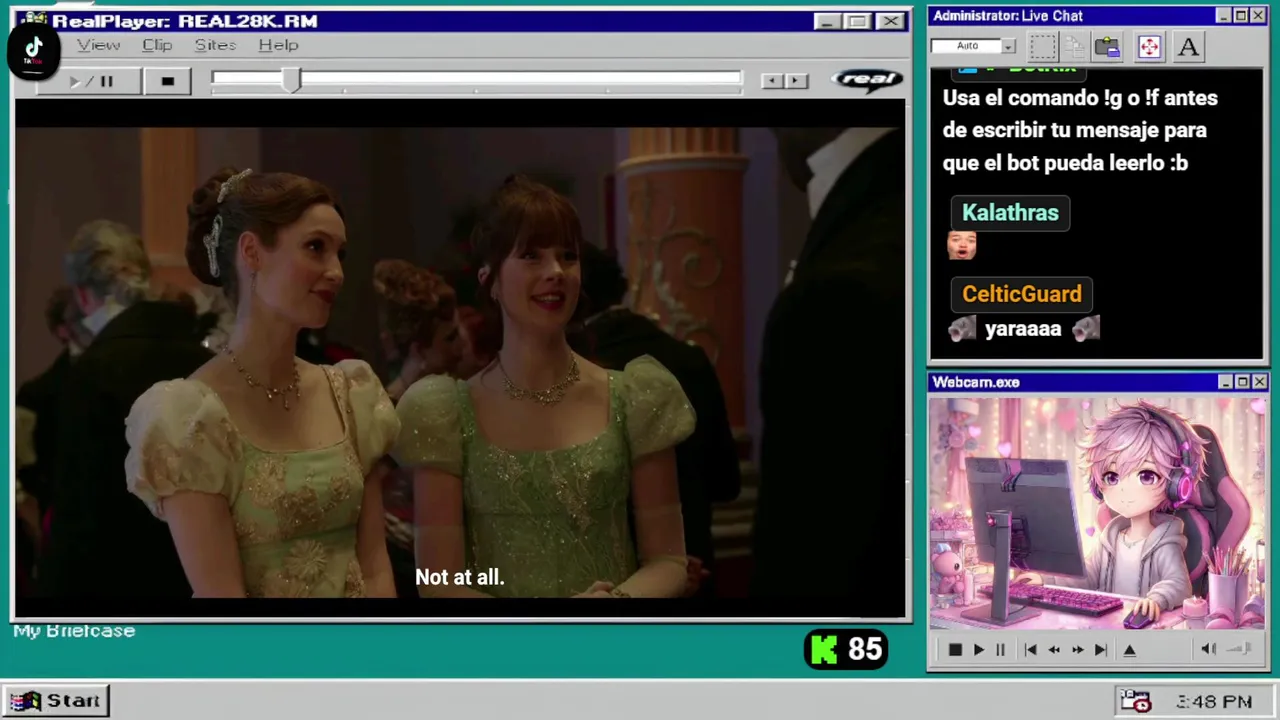Click the RealPlayer video display area
1280x720 pixels.
click(460, 360)
